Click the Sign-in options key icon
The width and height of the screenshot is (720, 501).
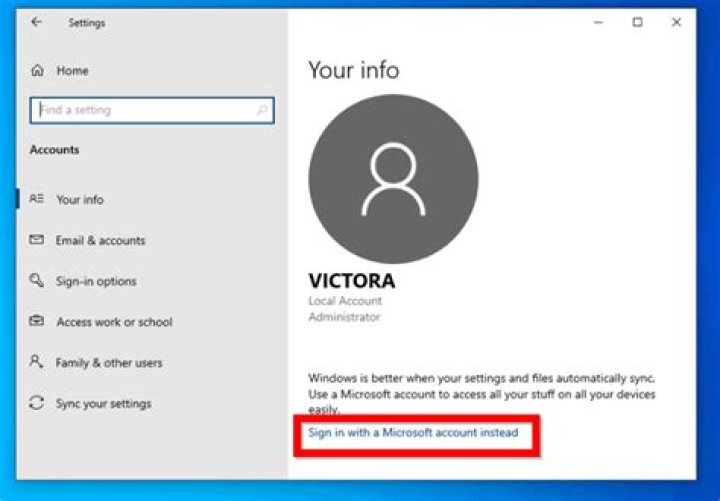(37, 280)
